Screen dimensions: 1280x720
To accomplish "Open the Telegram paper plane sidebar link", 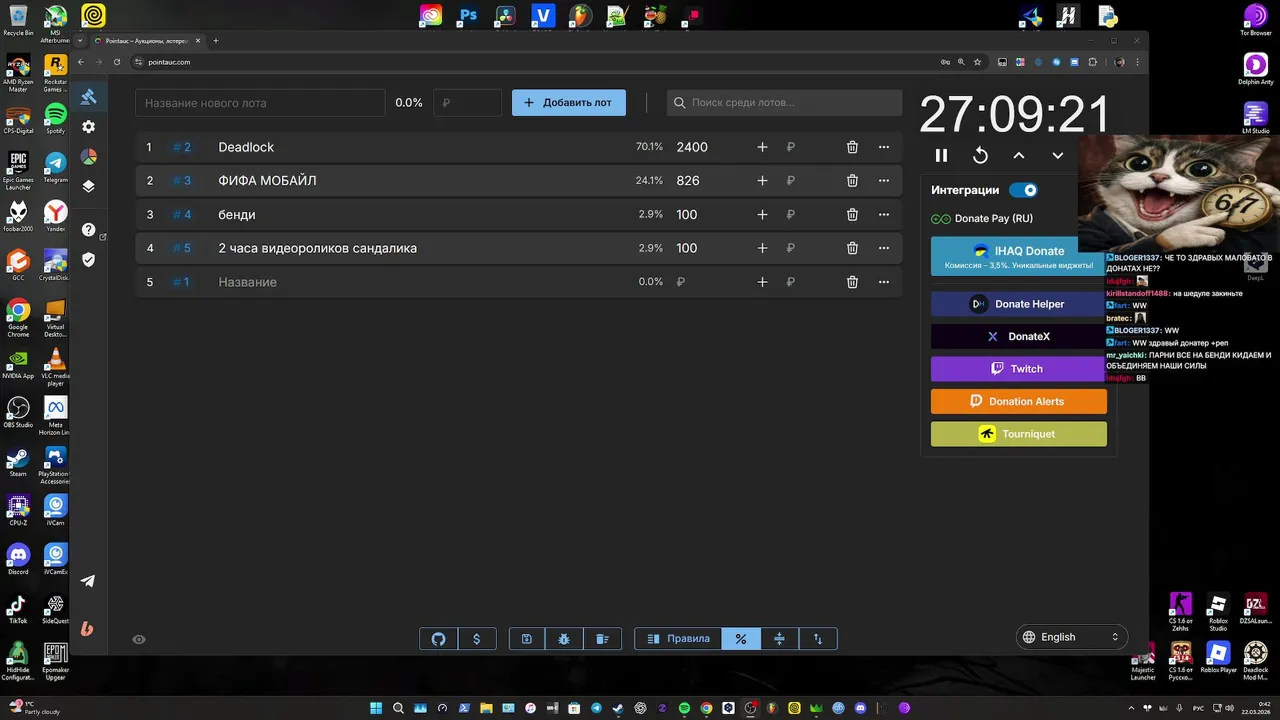I will 88,581.
